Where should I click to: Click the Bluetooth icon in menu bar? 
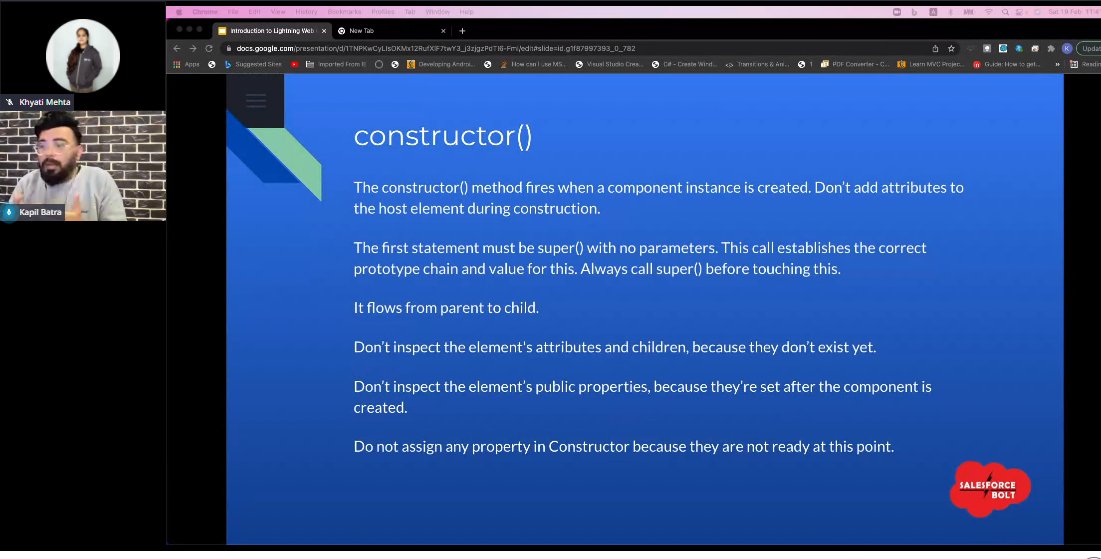(950, 12)
